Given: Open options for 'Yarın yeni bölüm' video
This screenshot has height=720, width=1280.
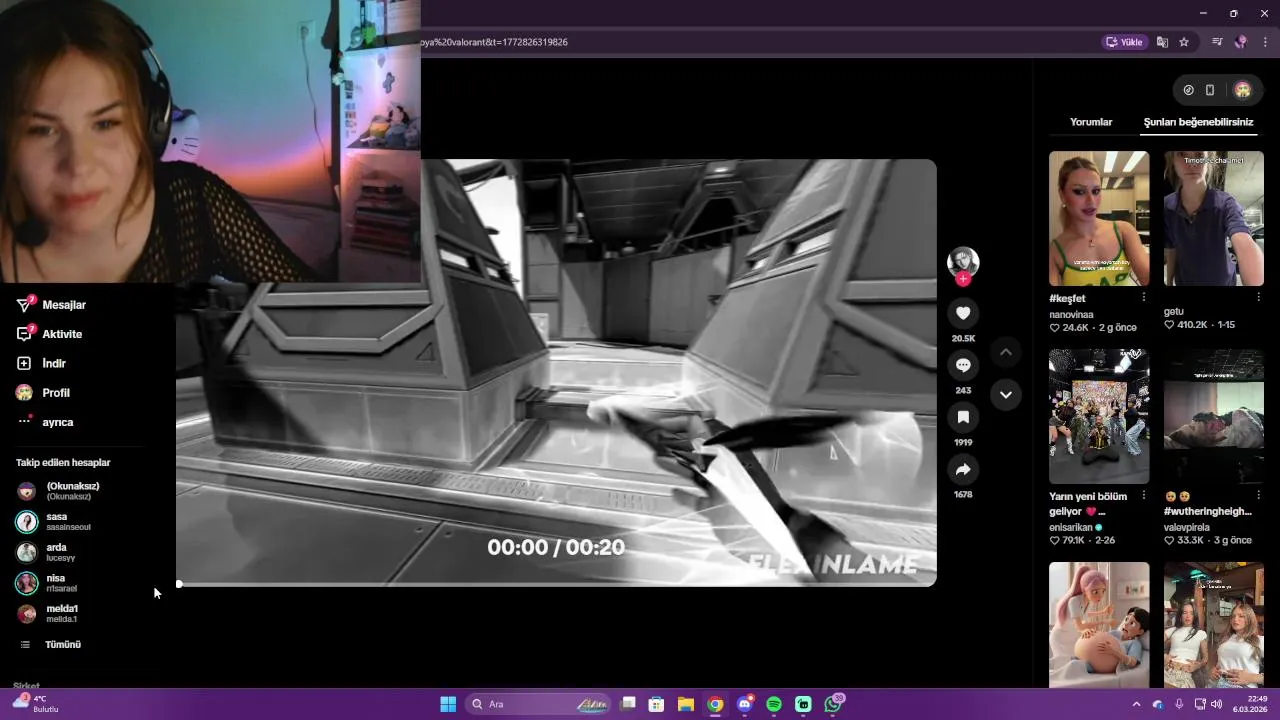Looking at the screenshot, I should point(1144,495).
